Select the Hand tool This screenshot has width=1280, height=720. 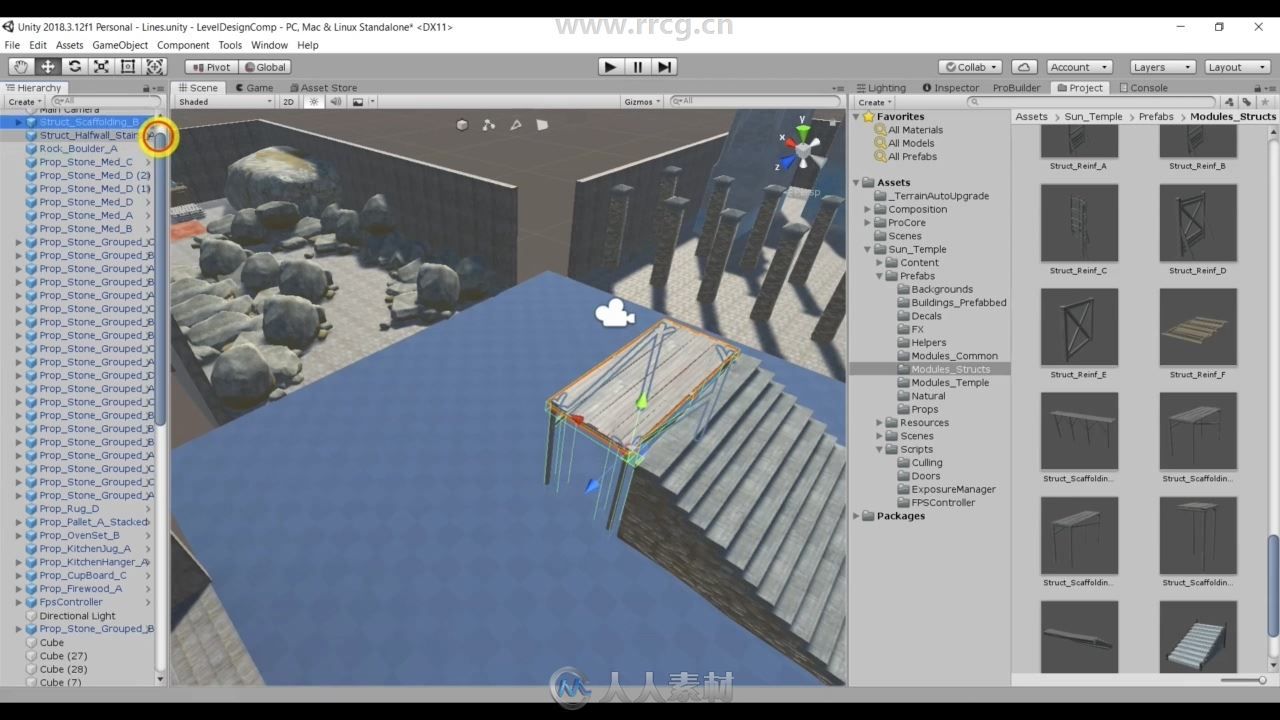[x=20, y=67]
